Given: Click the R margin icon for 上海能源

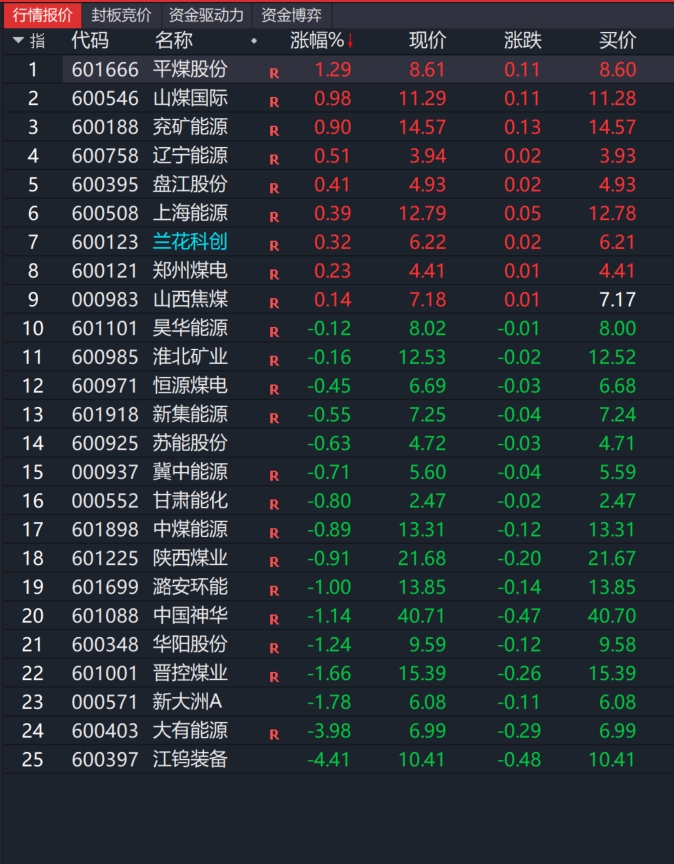Looking at the screenshot, I should (274, 217).
